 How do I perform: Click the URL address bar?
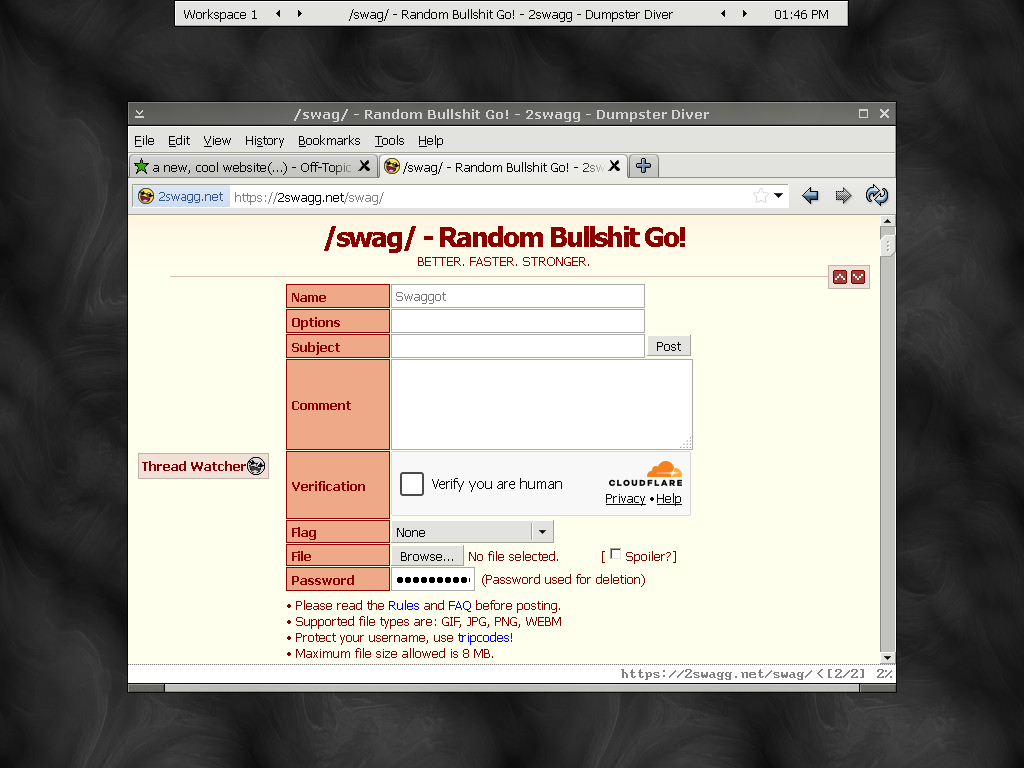pos(490,197)
